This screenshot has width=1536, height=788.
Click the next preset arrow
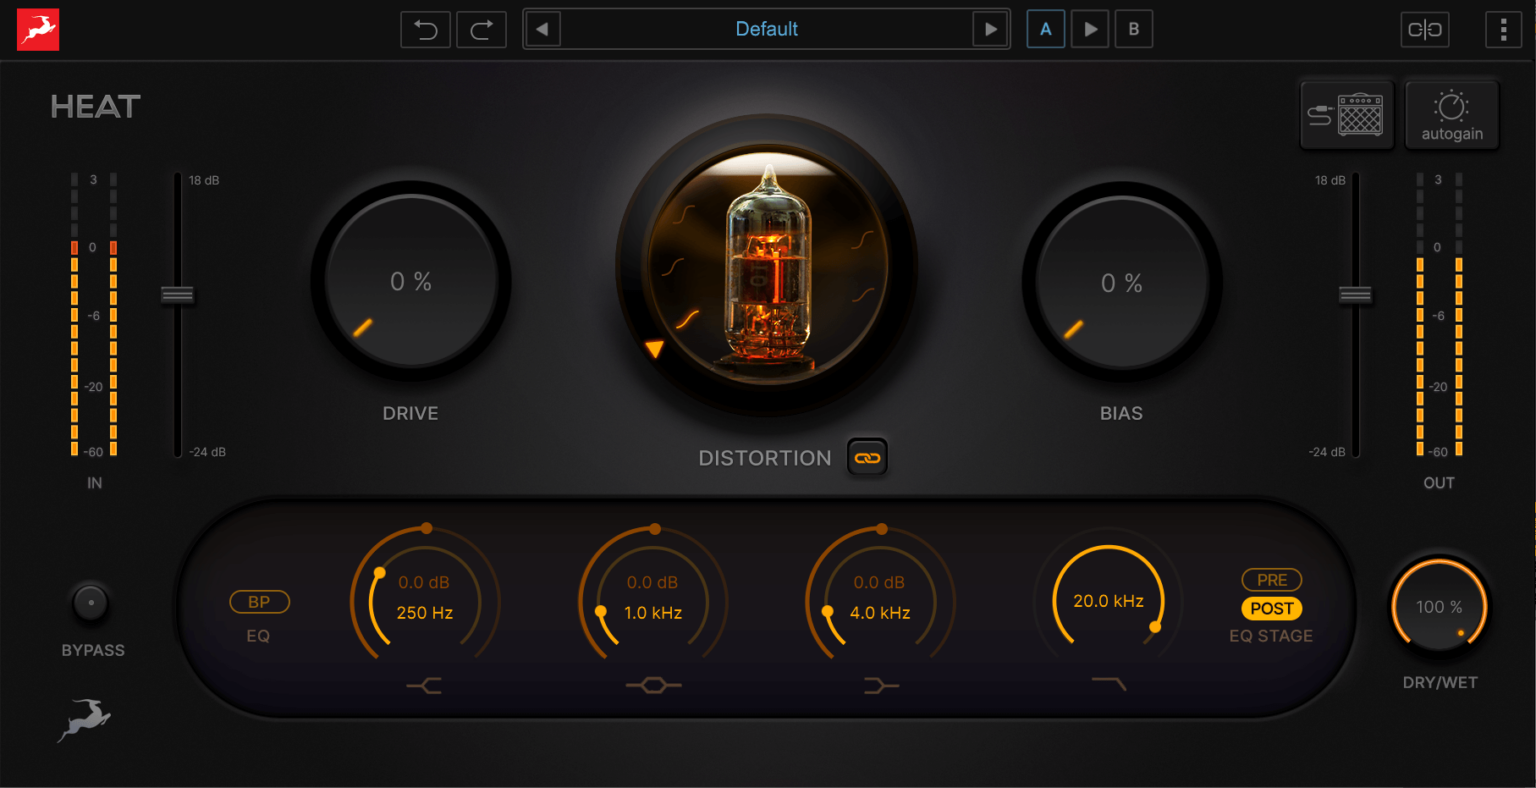pyautogui.click(x=991, y=29)
